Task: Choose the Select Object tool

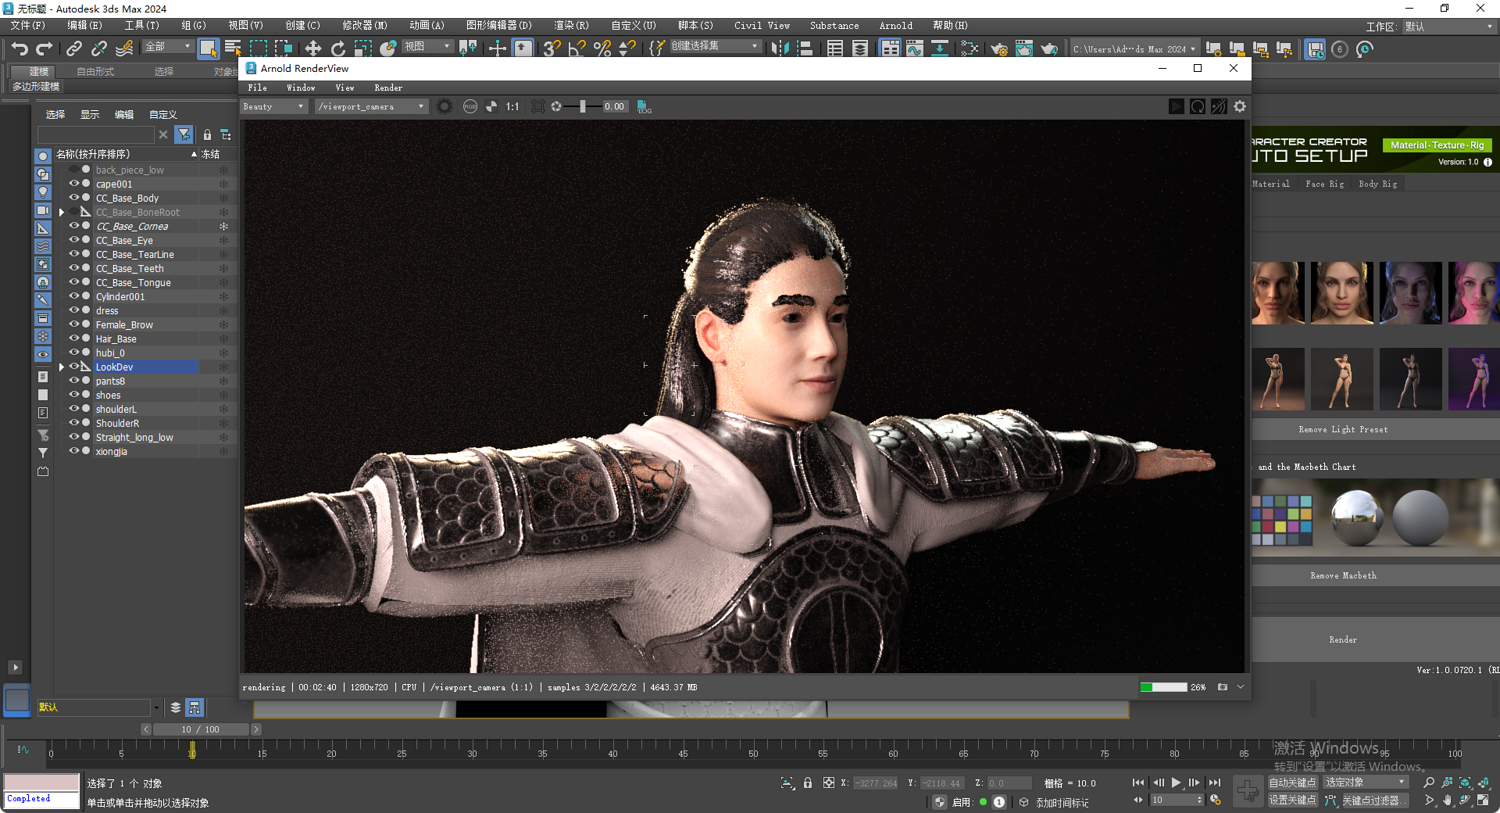Action: click(208, 48)
